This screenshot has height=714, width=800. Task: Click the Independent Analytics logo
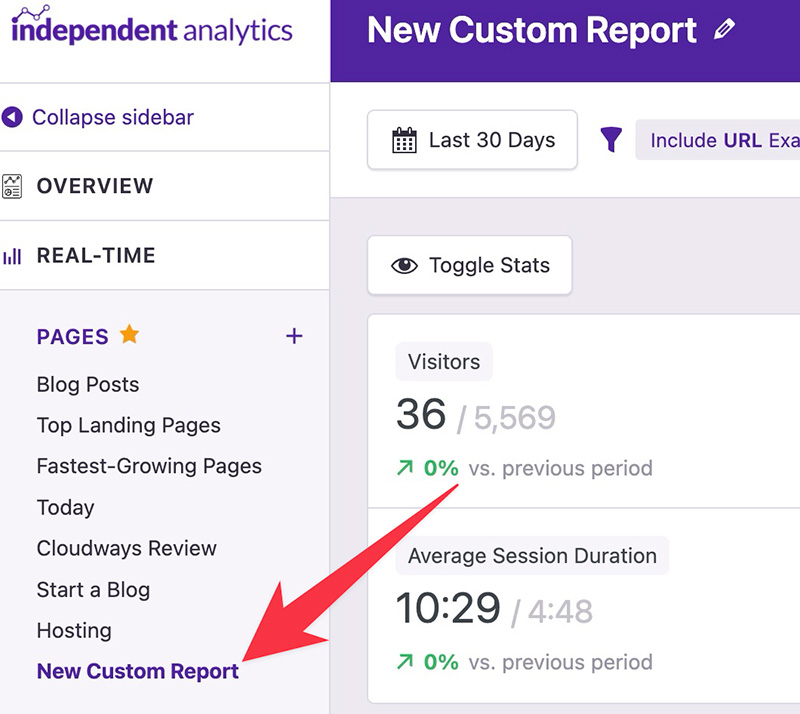coord(152,27)
